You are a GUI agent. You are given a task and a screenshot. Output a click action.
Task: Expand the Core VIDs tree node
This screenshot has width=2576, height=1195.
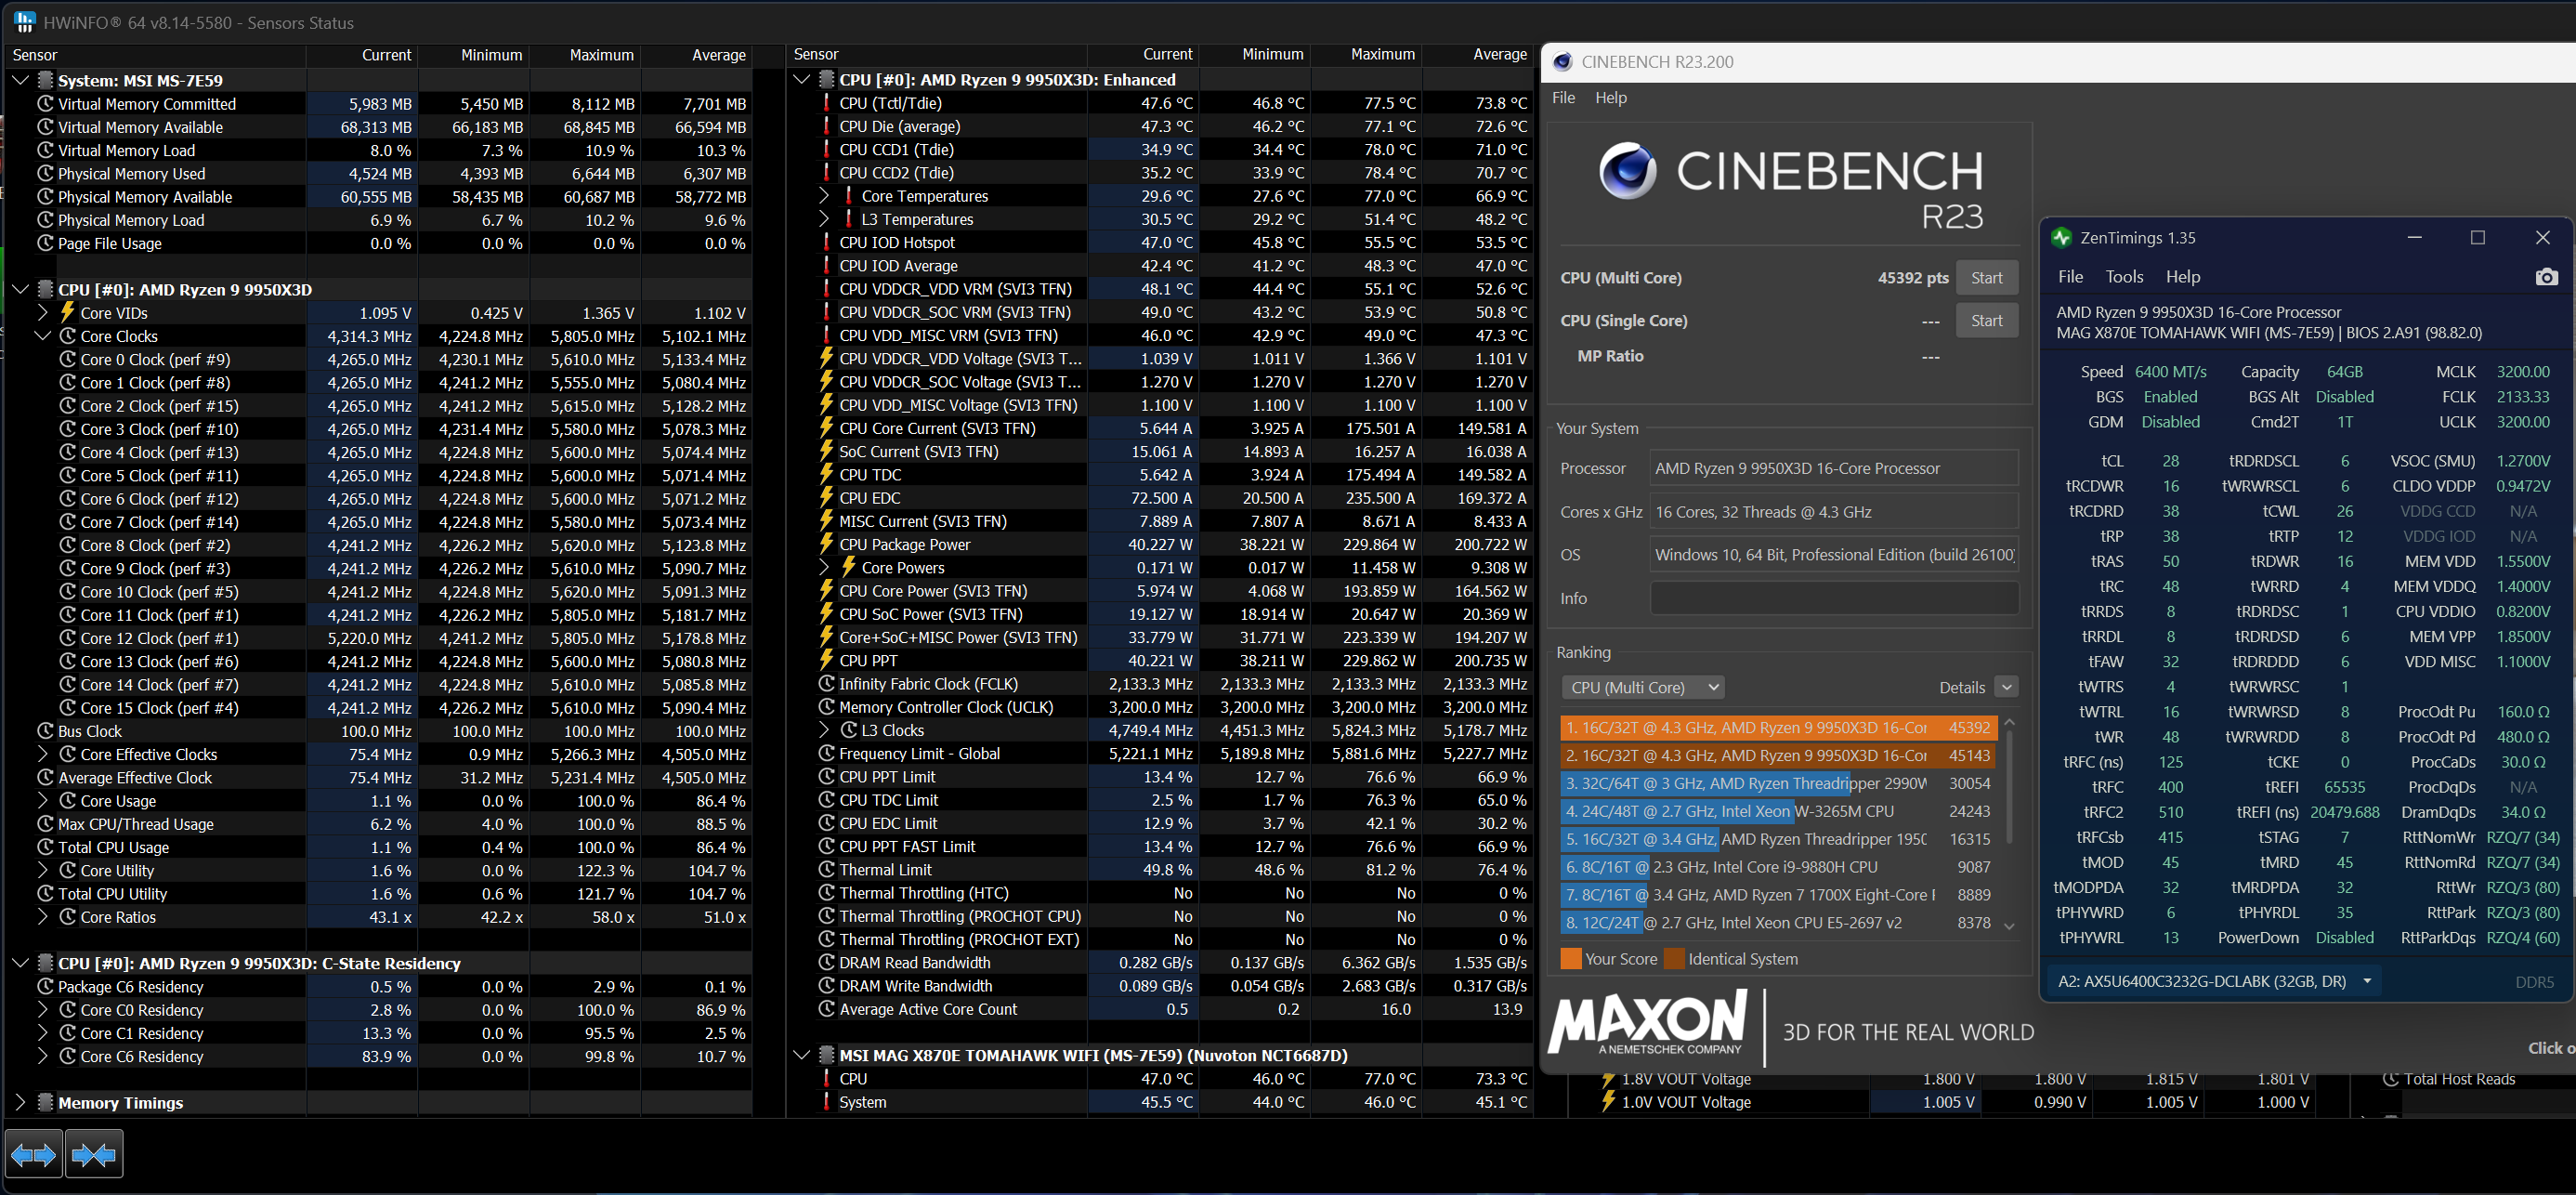pyautogui.click(x=42, y=313)
